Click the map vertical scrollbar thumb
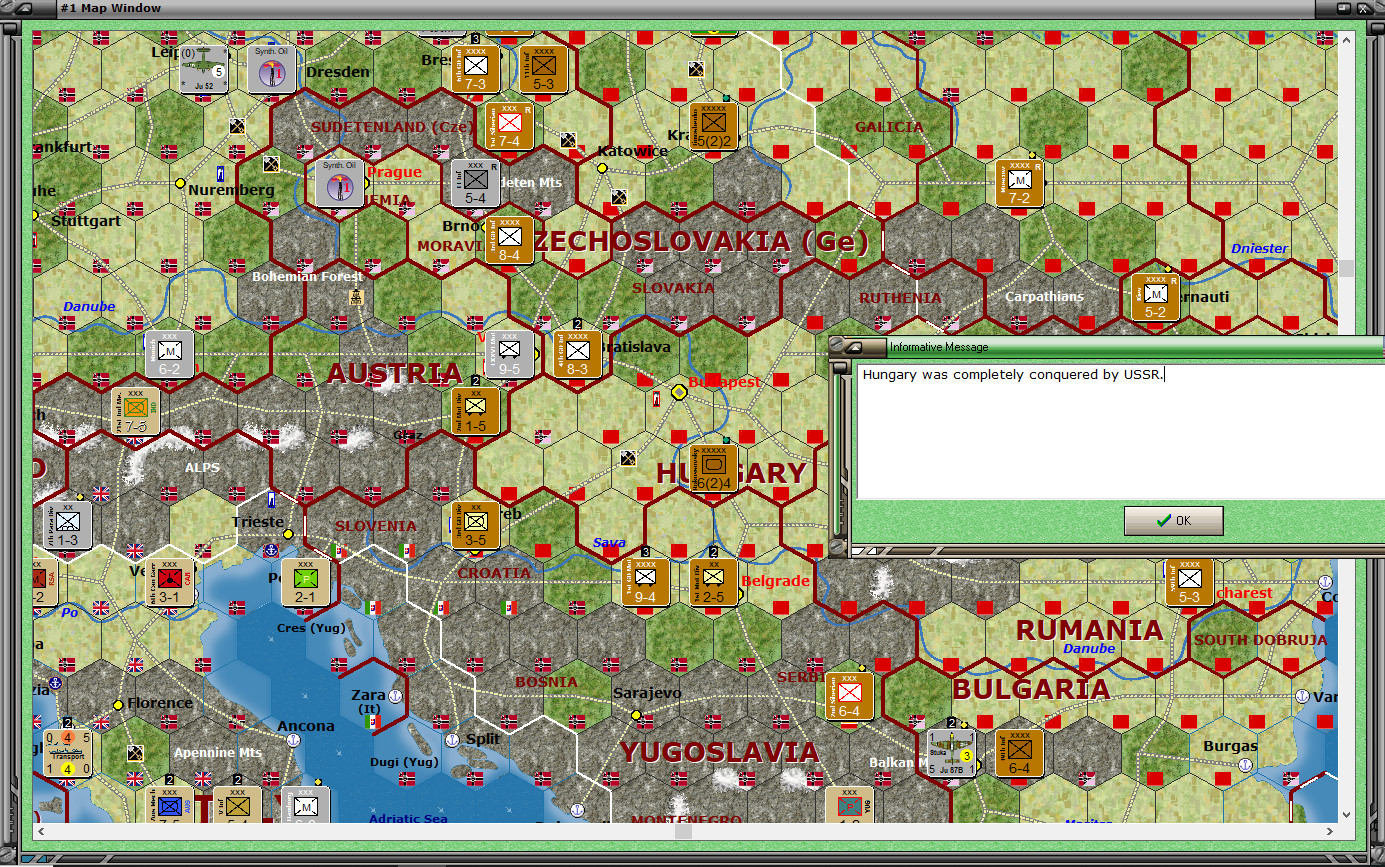1385x867 pixels. (x=1346, y=268)
